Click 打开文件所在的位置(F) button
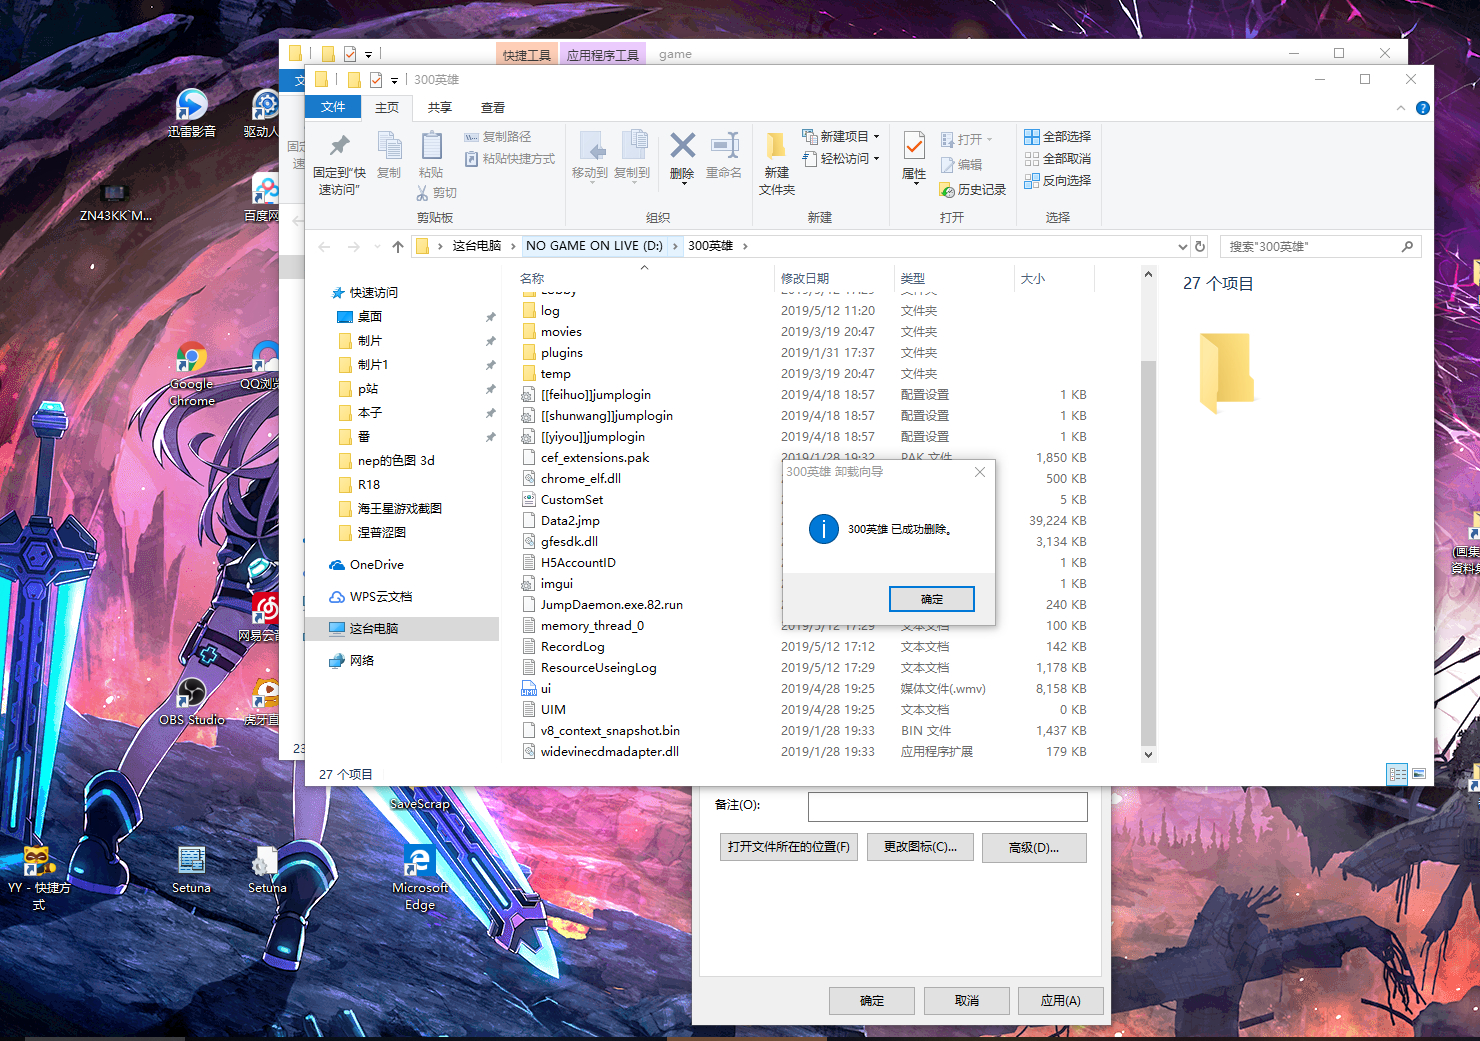The width and height of the screenshot is (1480, 1041). pos(789,847)
